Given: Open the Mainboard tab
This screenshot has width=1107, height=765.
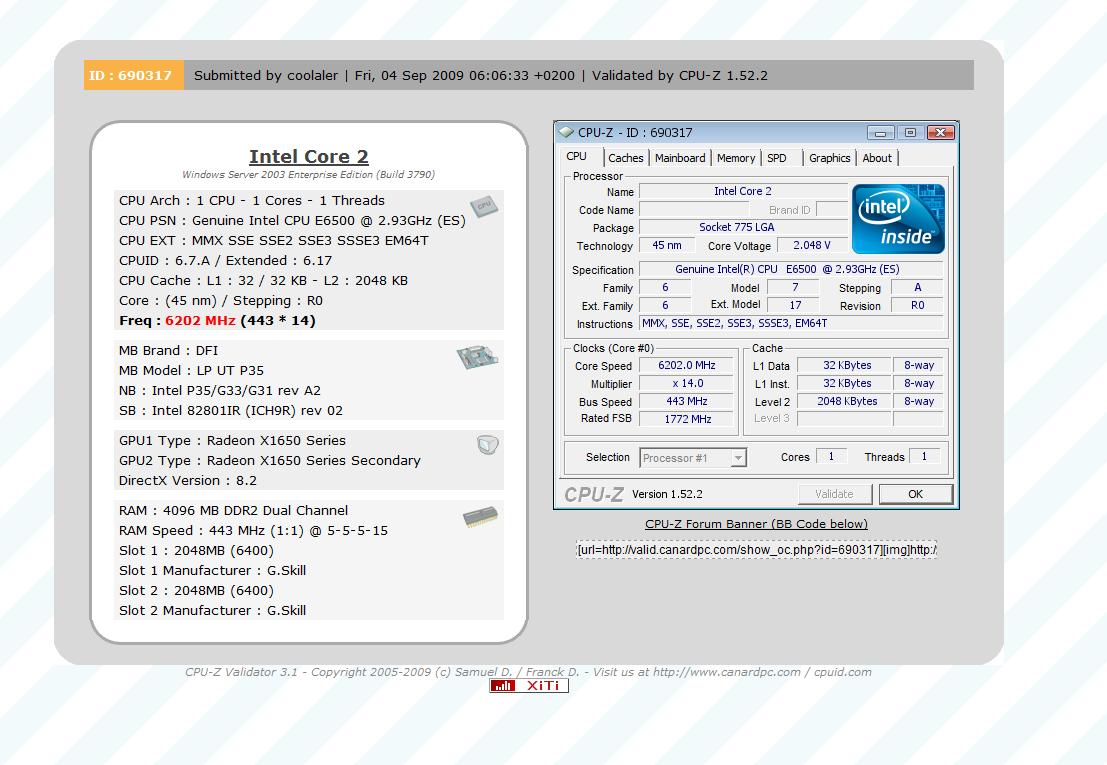Looking at the screenshot, I should click(680, 158).
